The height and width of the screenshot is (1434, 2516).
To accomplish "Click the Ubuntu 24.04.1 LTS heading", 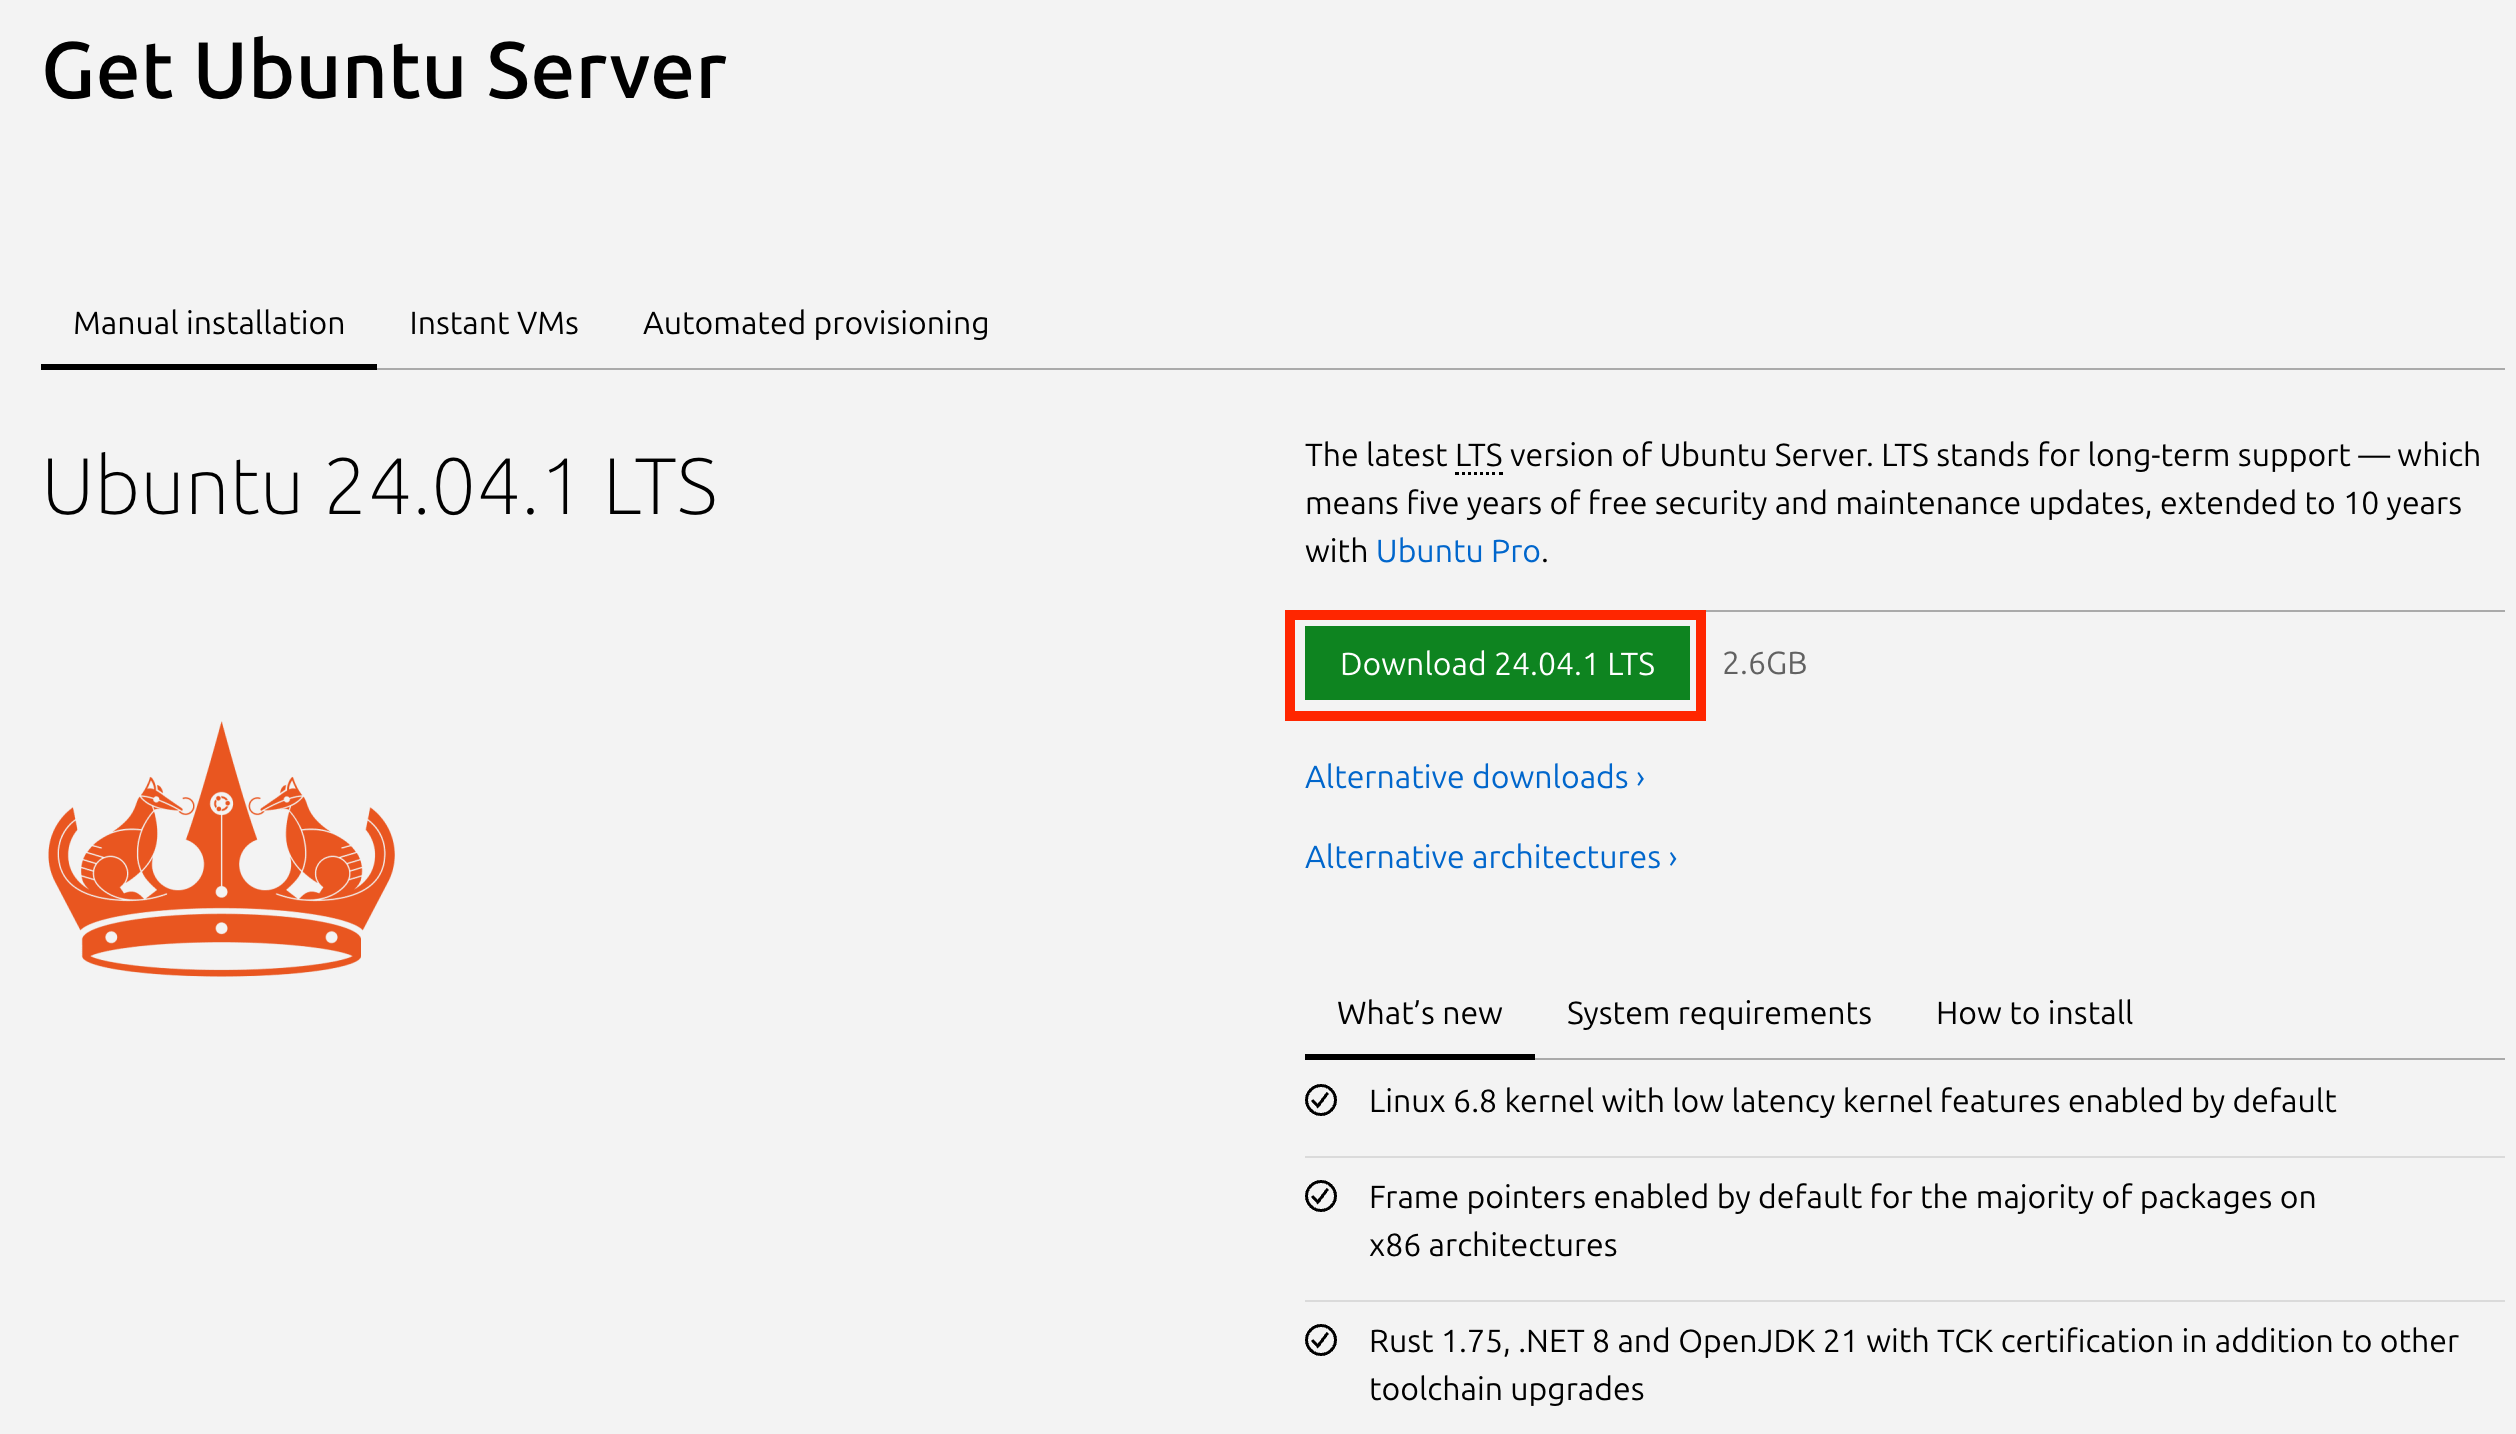I will 380,487.
